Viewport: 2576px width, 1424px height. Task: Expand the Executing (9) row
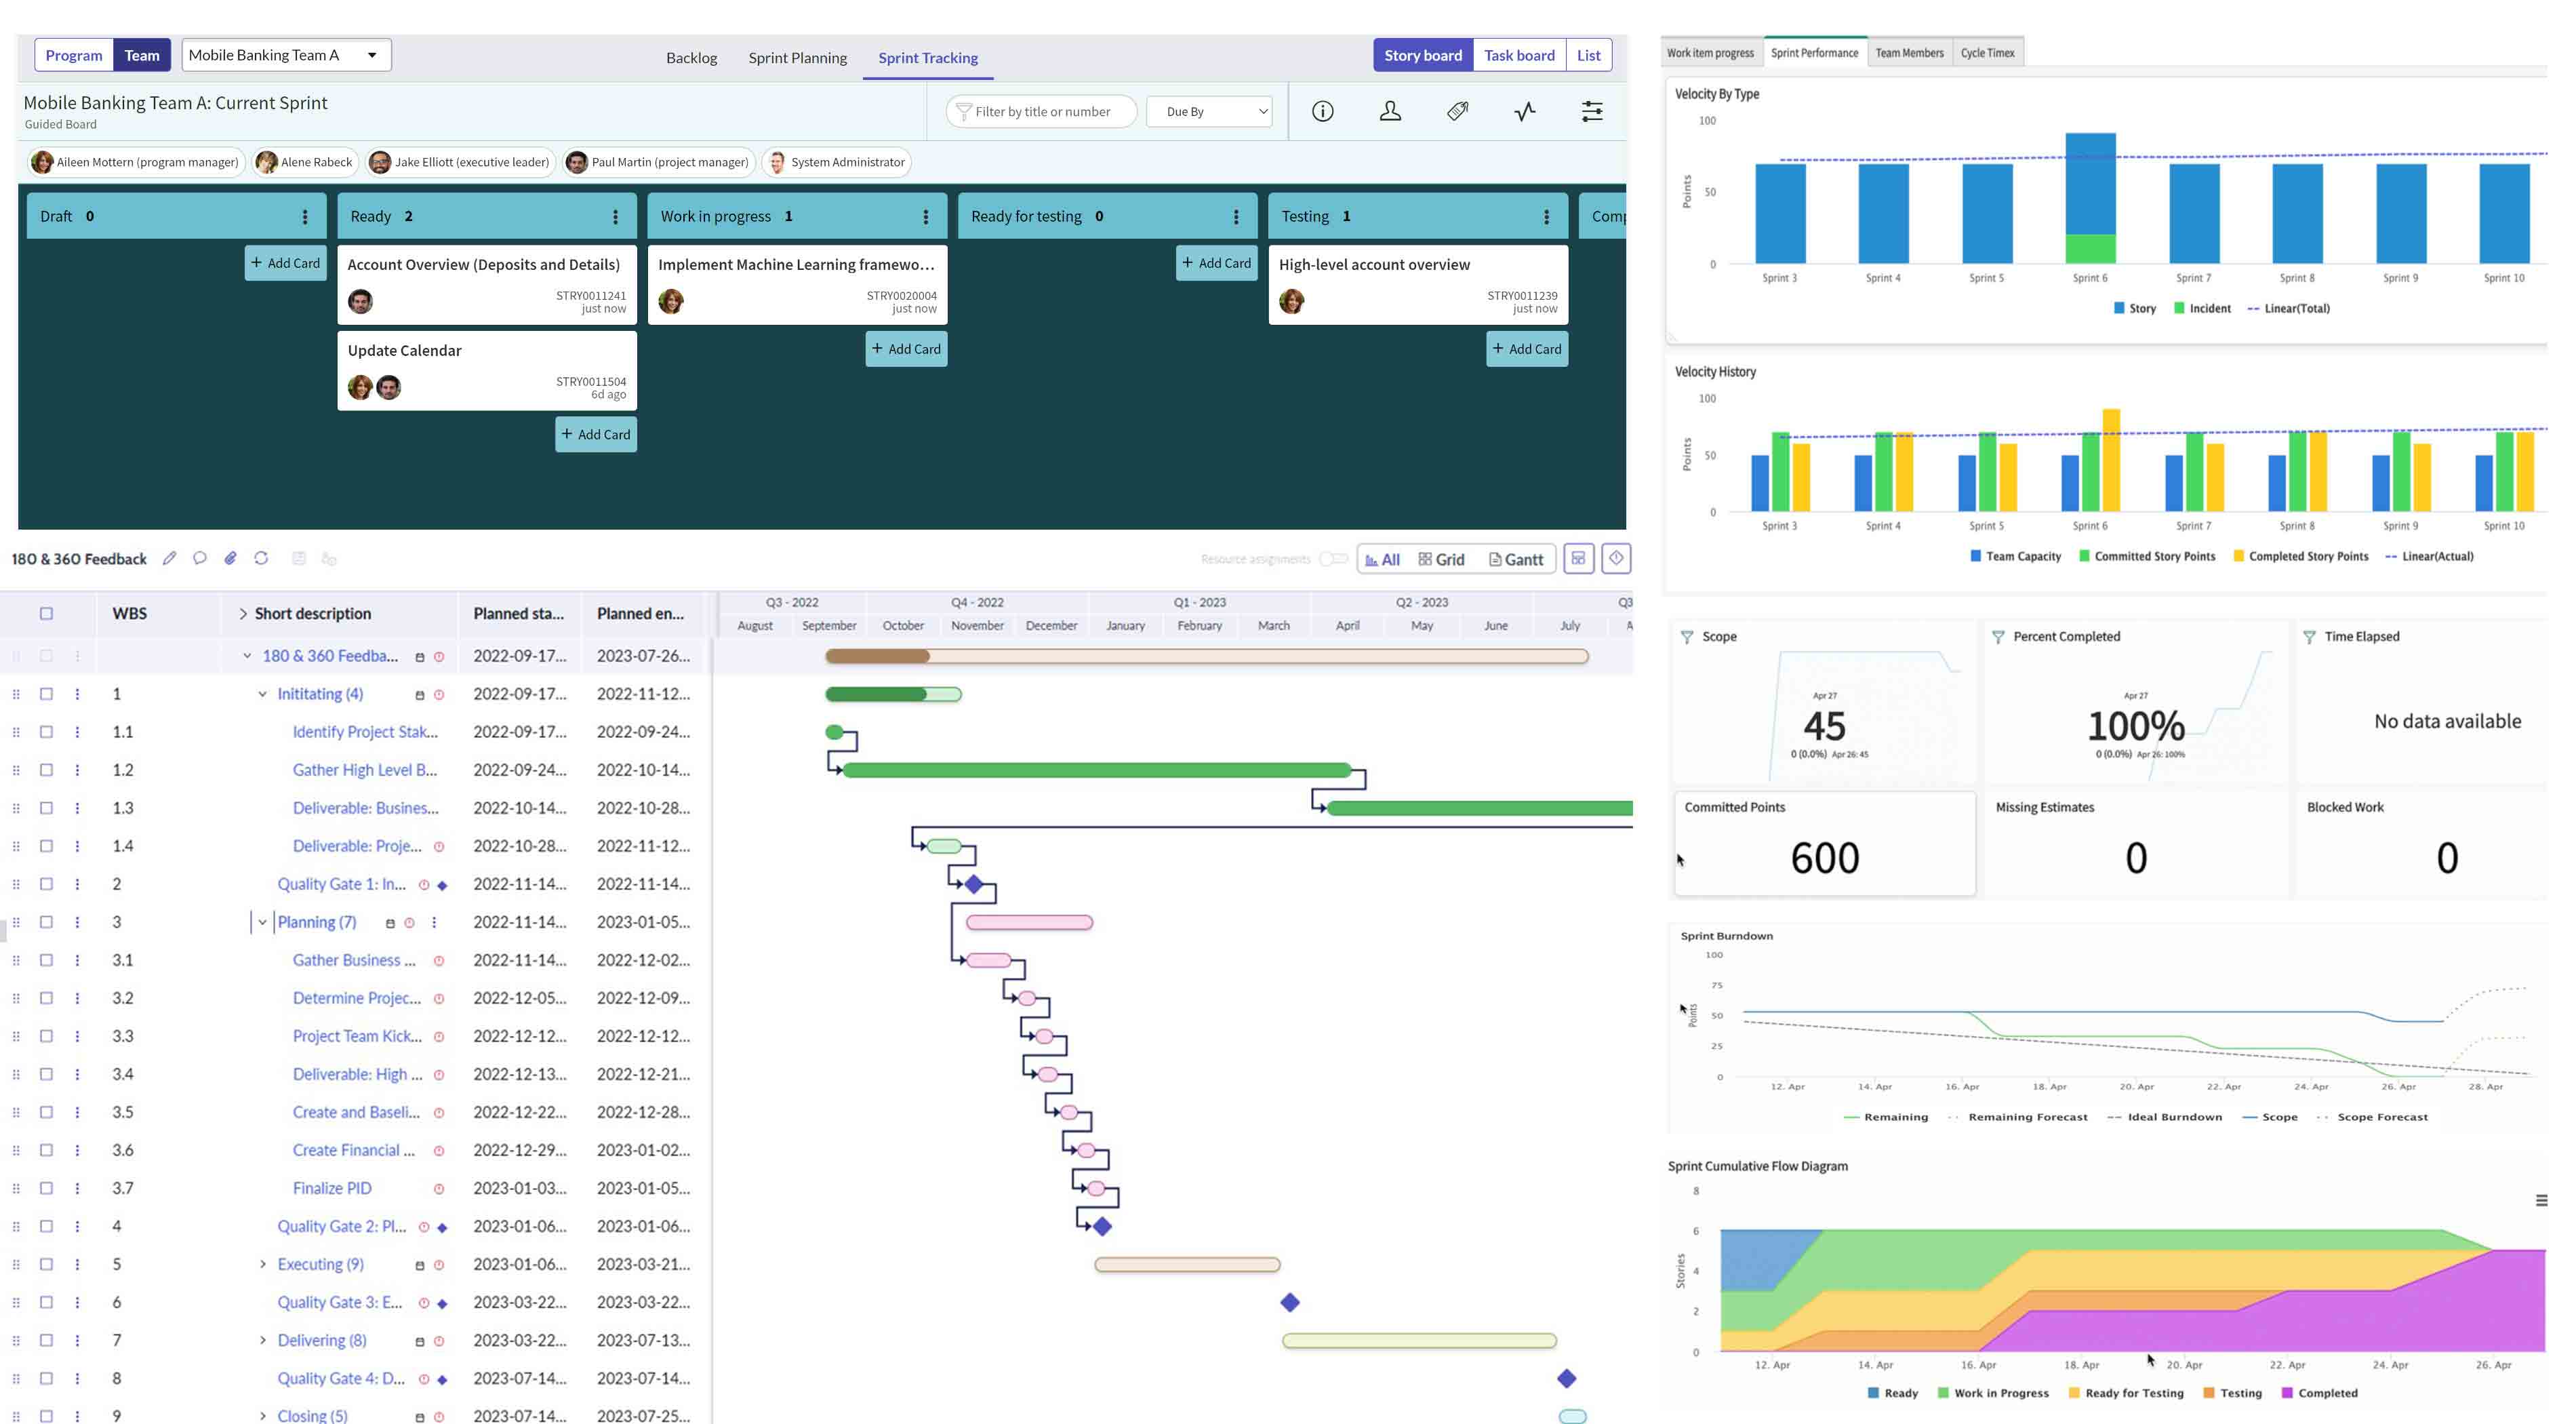[263, 1263]
